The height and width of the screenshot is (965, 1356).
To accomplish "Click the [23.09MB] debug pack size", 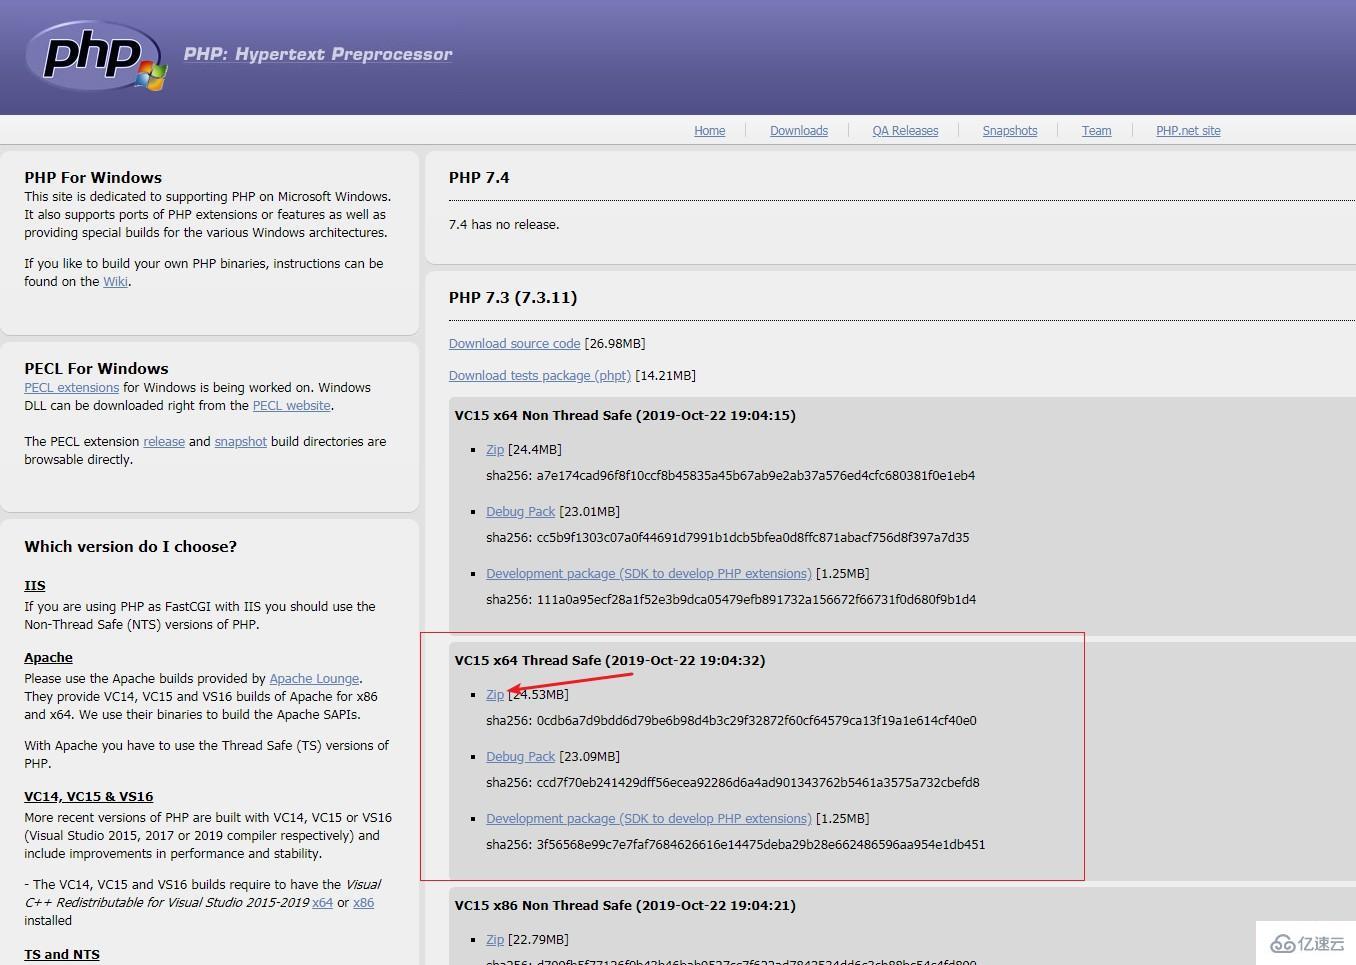I will pyautogui.click(x=589, y=757).
